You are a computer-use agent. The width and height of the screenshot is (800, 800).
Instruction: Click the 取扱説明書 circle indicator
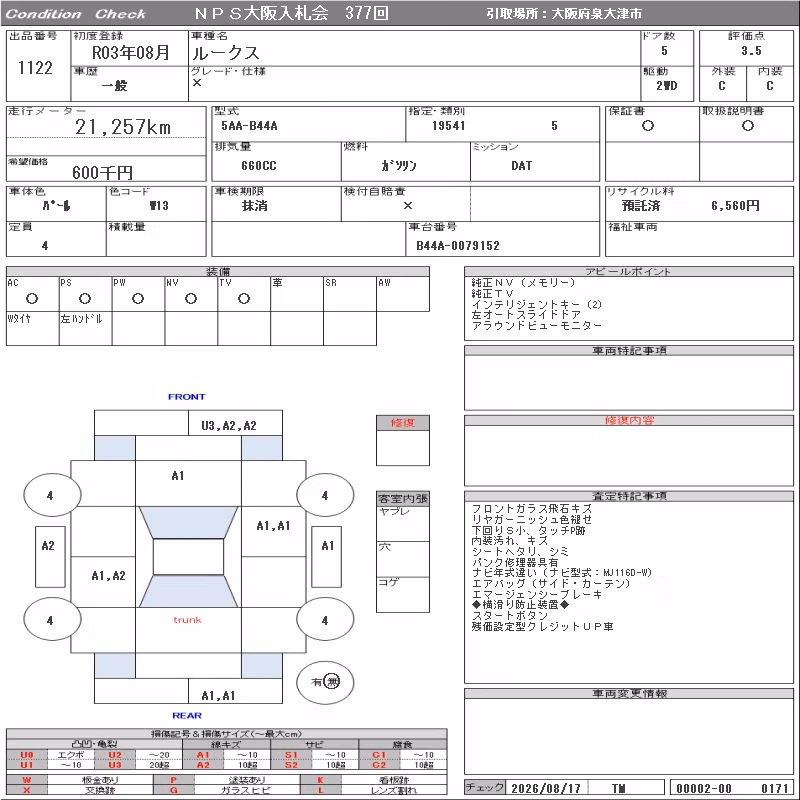click(747, 126)
